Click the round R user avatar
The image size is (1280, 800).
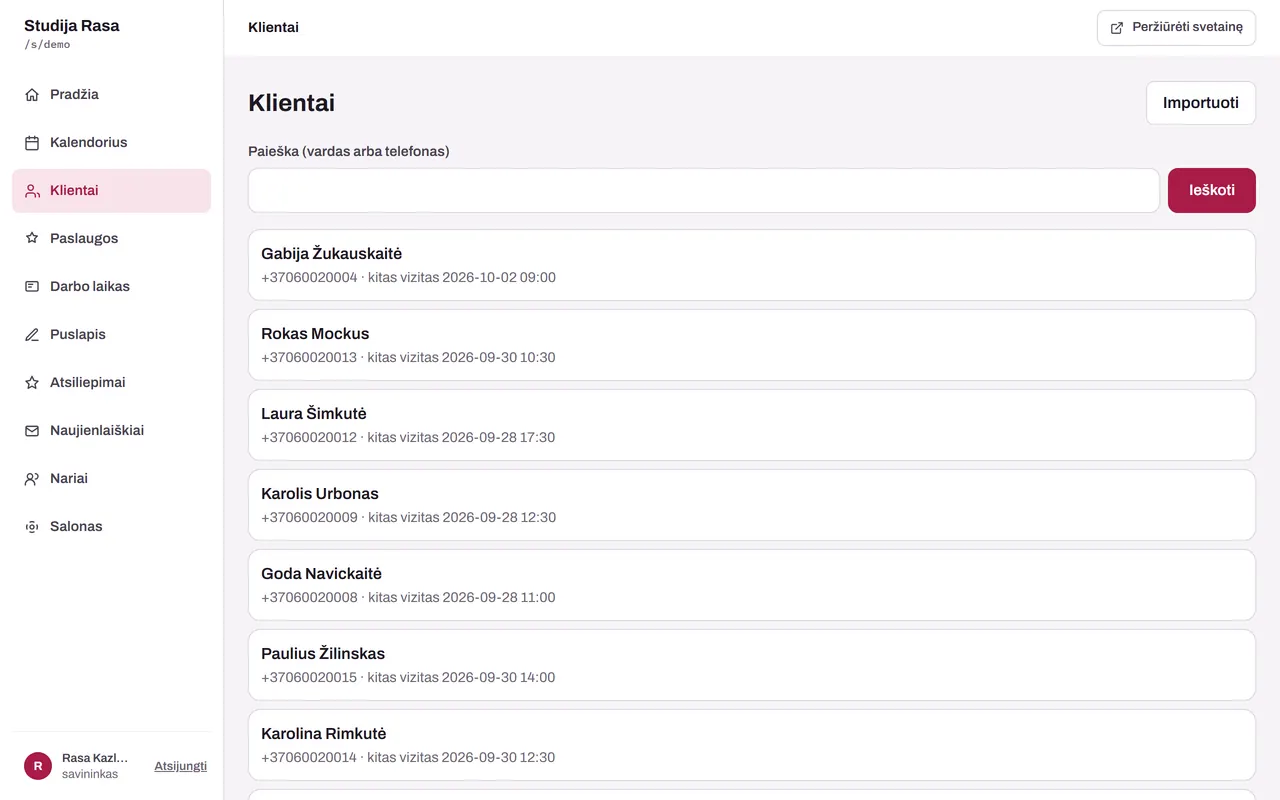click(x=38, y=766)
